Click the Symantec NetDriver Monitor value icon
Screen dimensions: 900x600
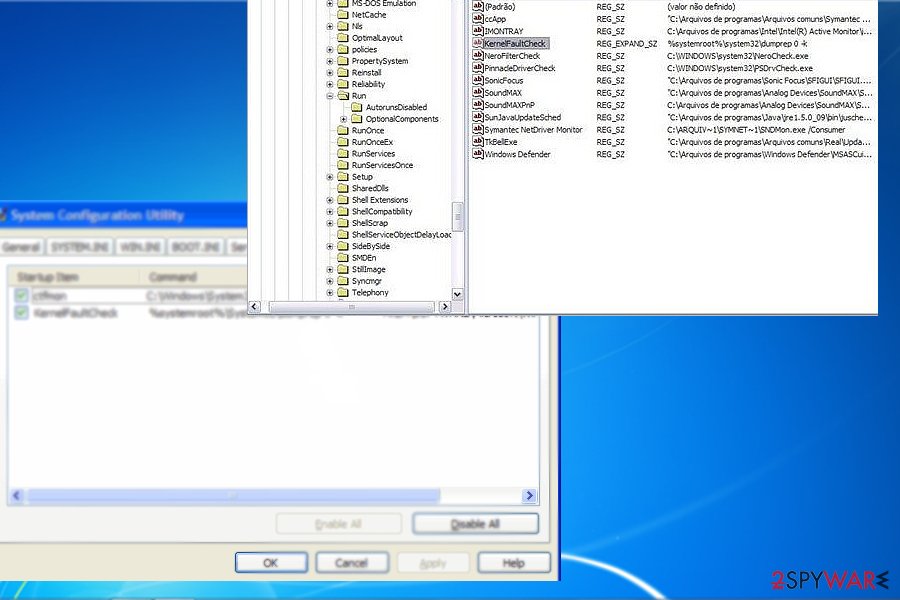(x=478, y=130)
